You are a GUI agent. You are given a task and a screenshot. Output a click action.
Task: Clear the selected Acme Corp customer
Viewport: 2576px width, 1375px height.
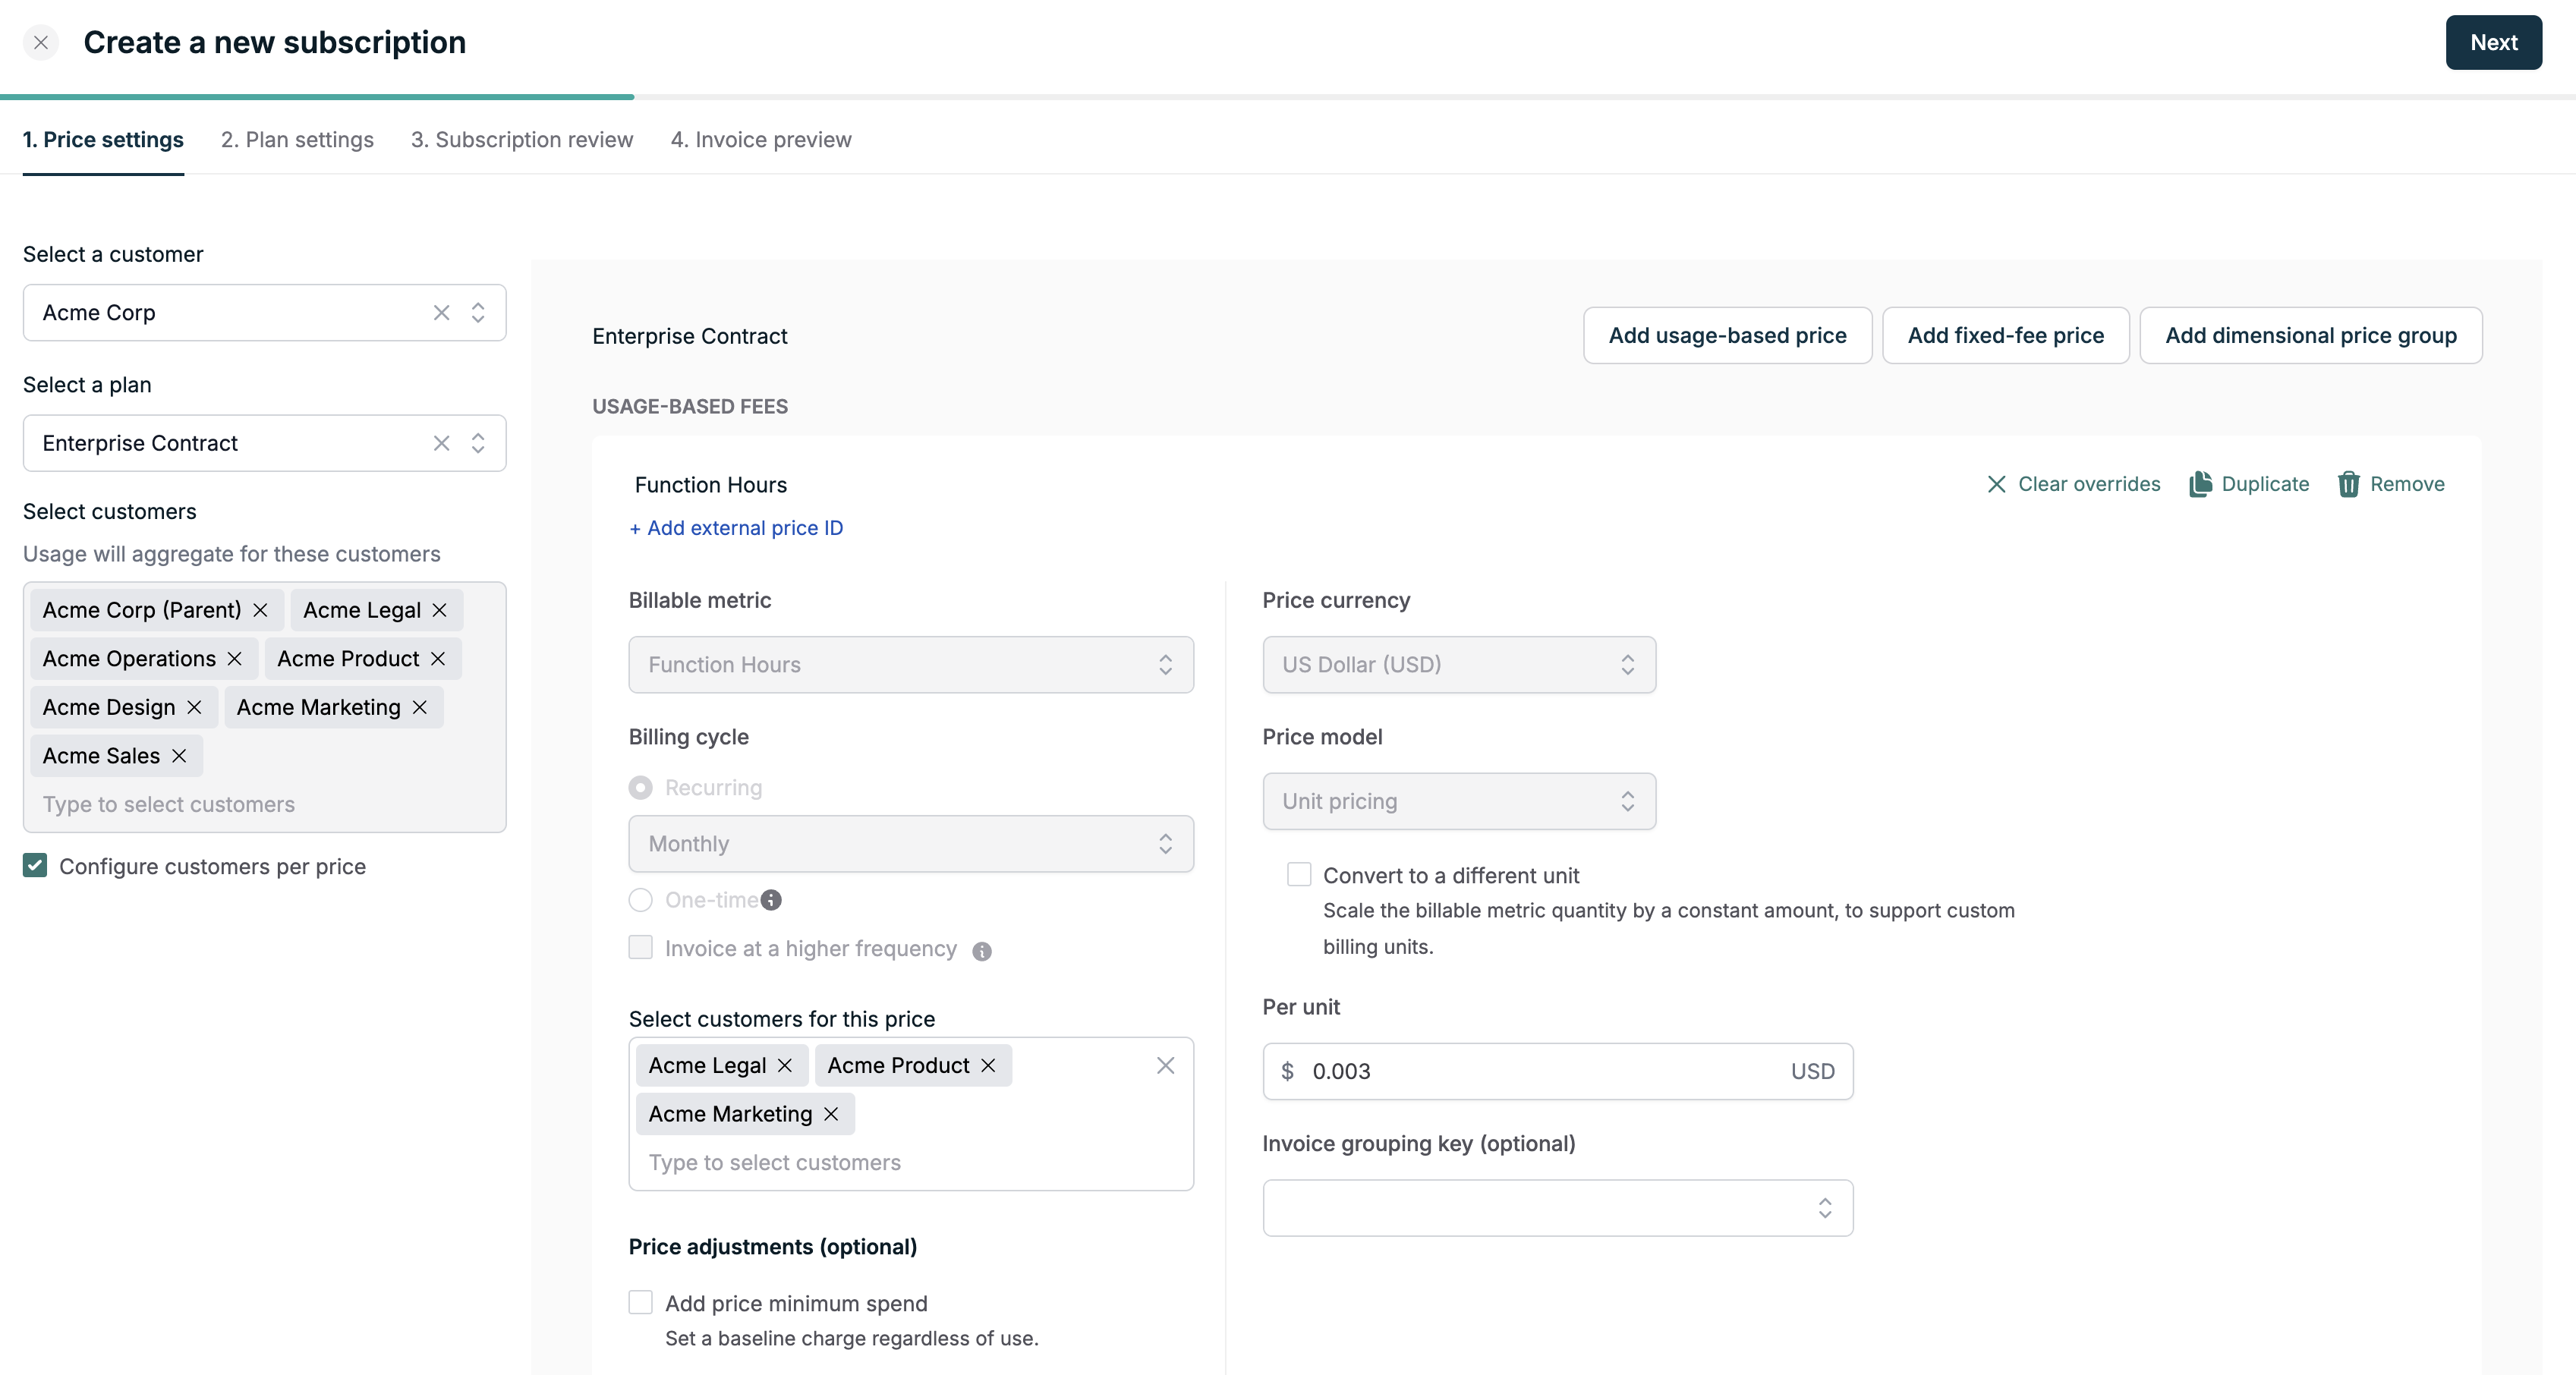(441, 312)
